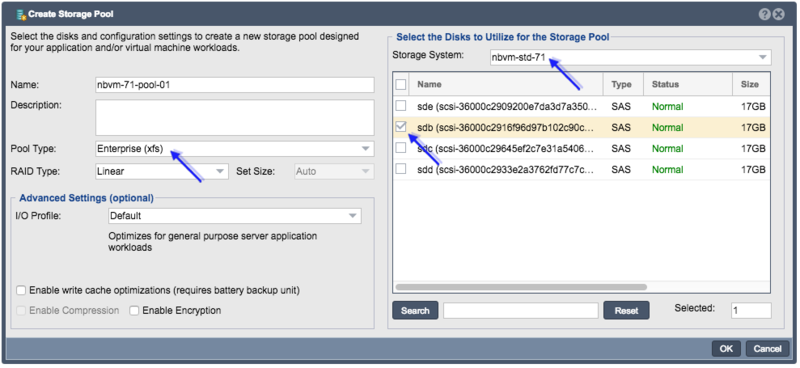Toggle the Enable Encryption checkbox
Screen dimensions: 800x368
click(x=134, y=310)
